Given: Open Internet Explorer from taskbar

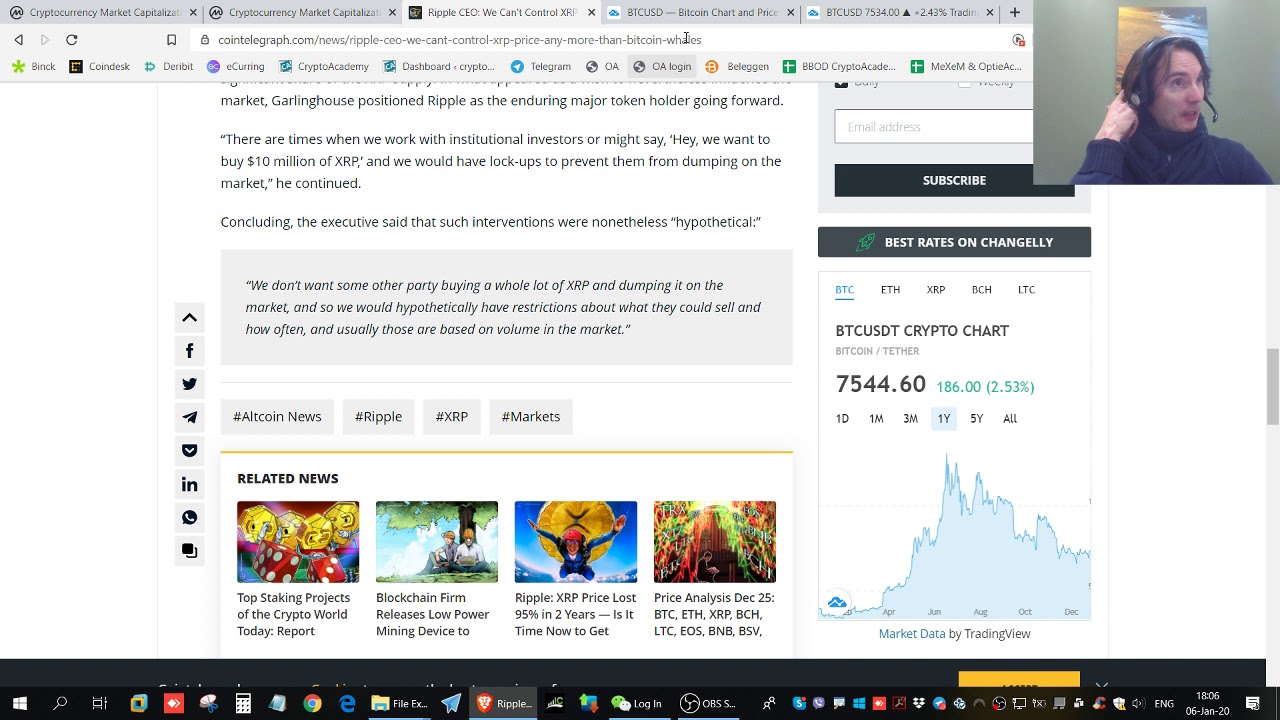Looking at the screenshot, I should (x=347, y=704).
